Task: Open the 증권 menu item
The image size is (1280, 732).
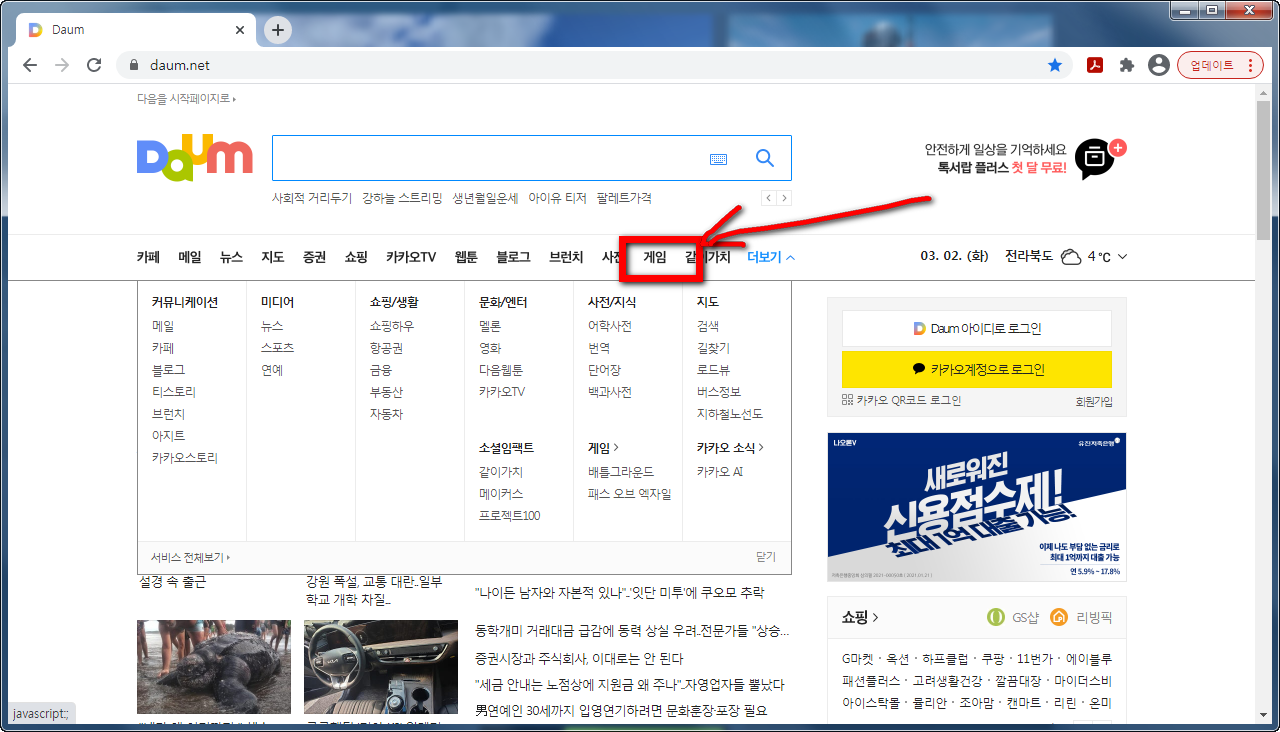Action: [314, 257]
